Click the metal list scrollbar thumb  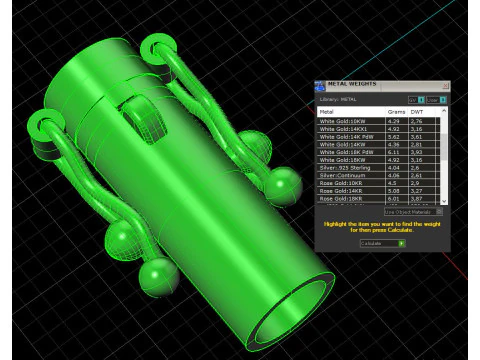coord(444,147)
